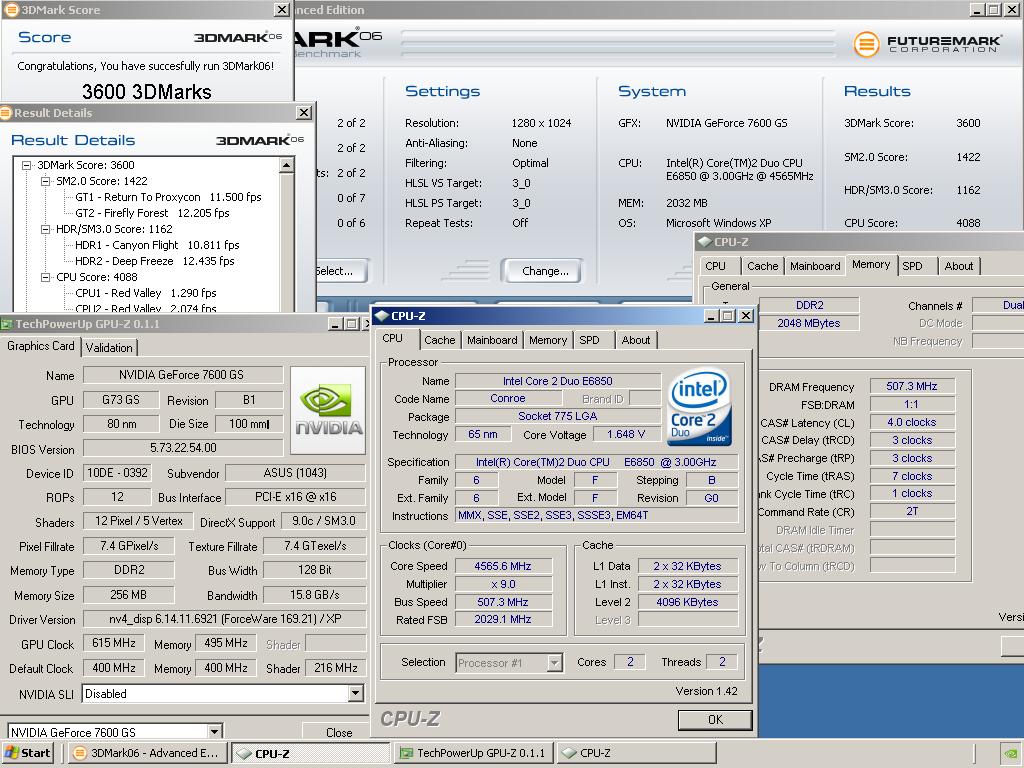Click the GPU-Z window title bar icon
The width and height of the screenshot is (1024, 768).
coord(7,324)
